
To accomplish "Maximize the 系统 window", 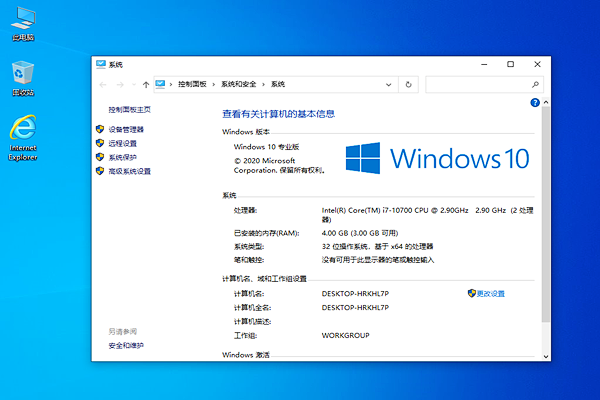I will click(x=510, y=64).
